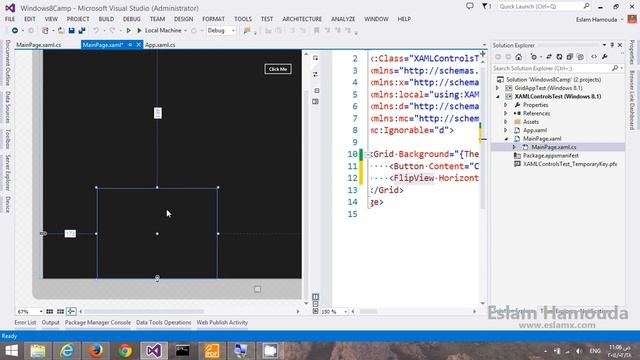Click Search Solution Explorer field

click(557, 69)
